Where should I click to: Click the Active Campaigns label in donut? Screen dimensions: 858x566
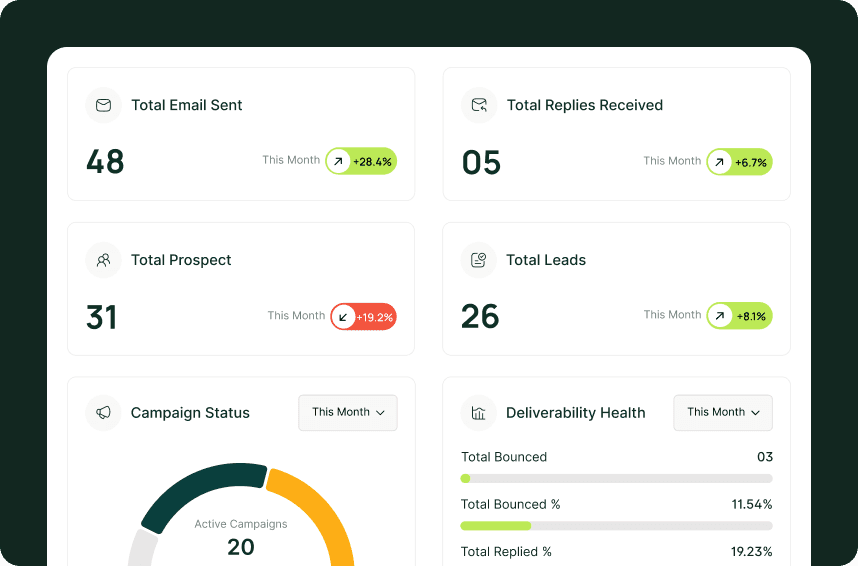(241, 524)
